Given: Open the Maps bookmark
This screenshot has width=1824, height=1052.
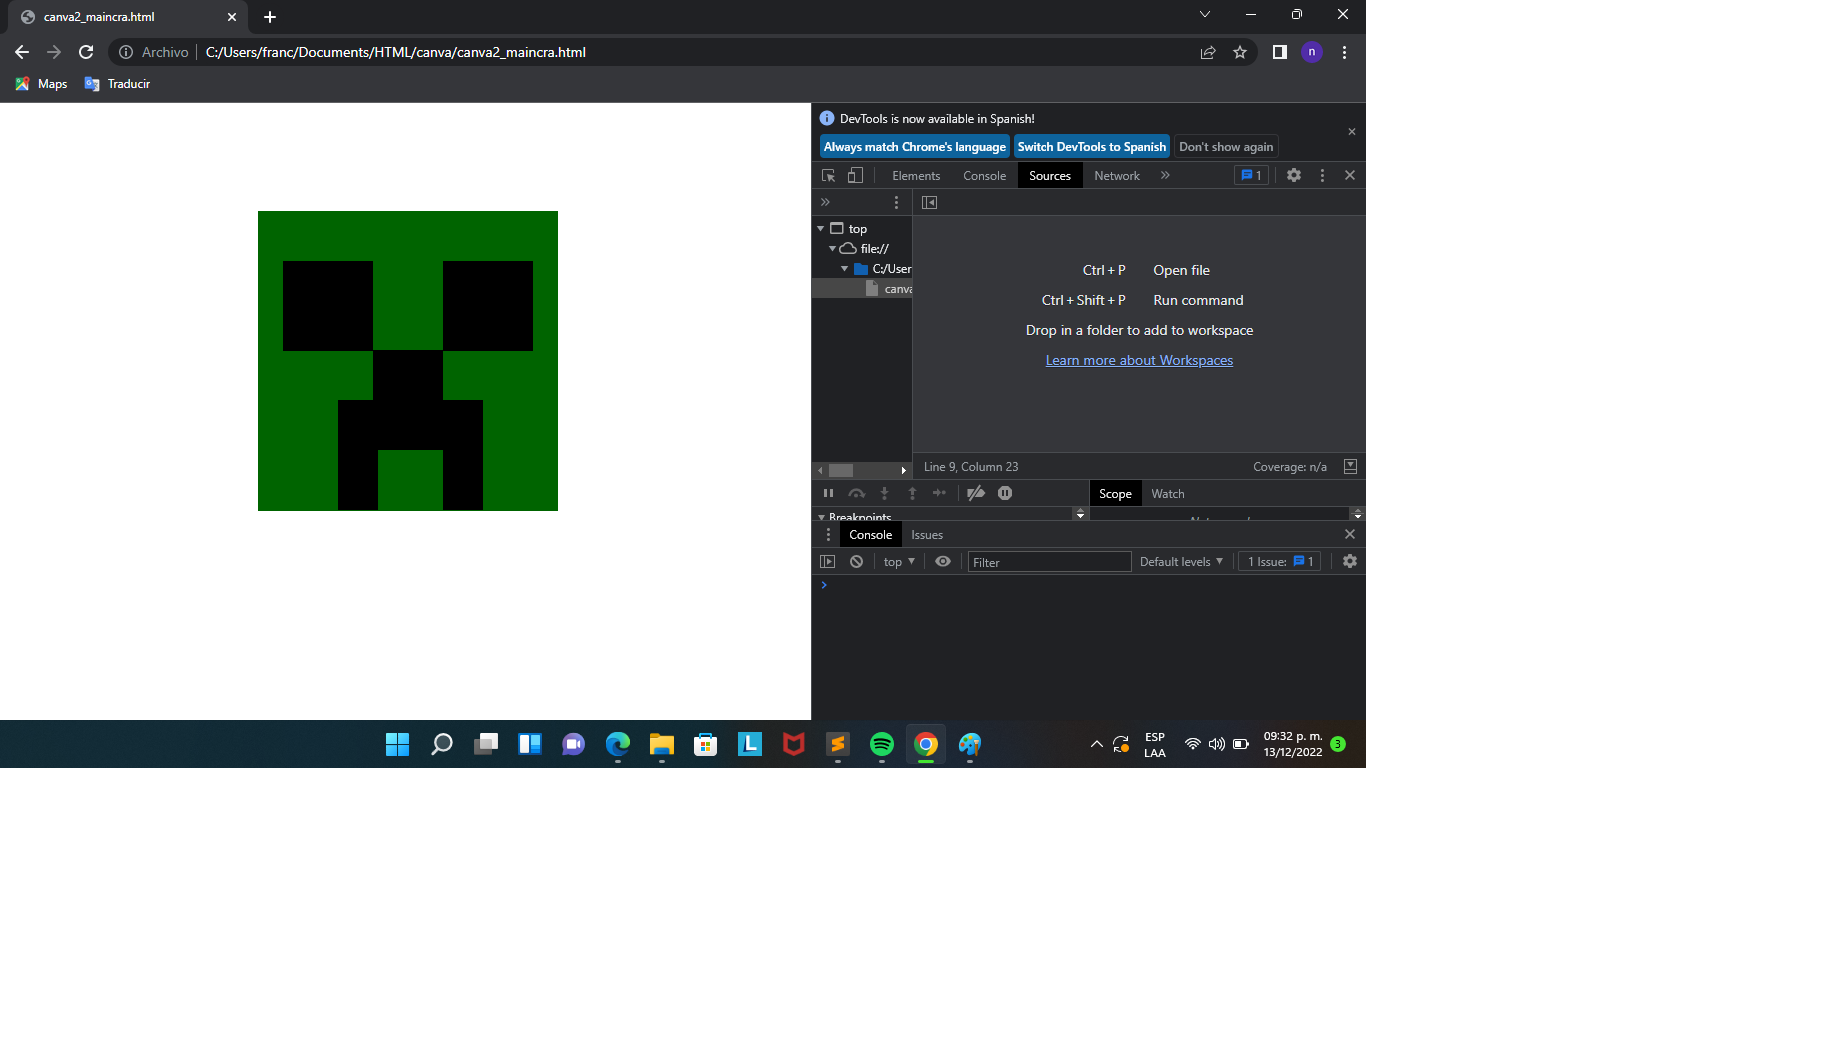Looking at the screenshot, I should [41, 84].
